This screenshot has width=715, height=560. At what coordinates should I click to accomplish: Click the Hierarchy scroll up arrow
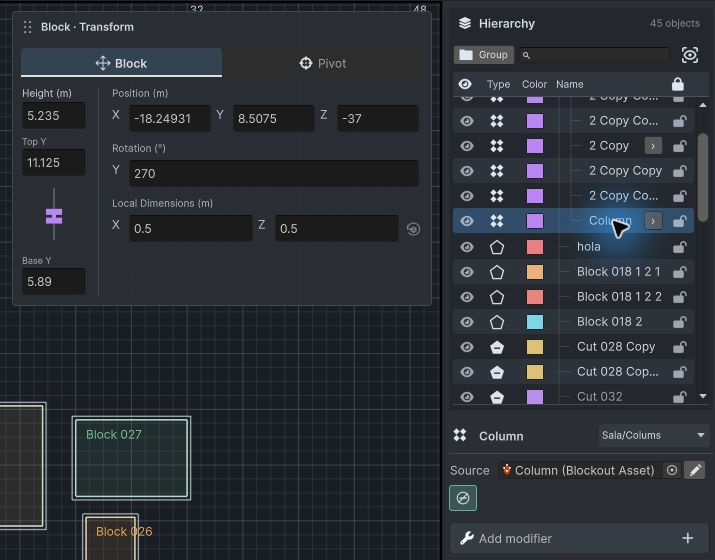pos(703,105)
